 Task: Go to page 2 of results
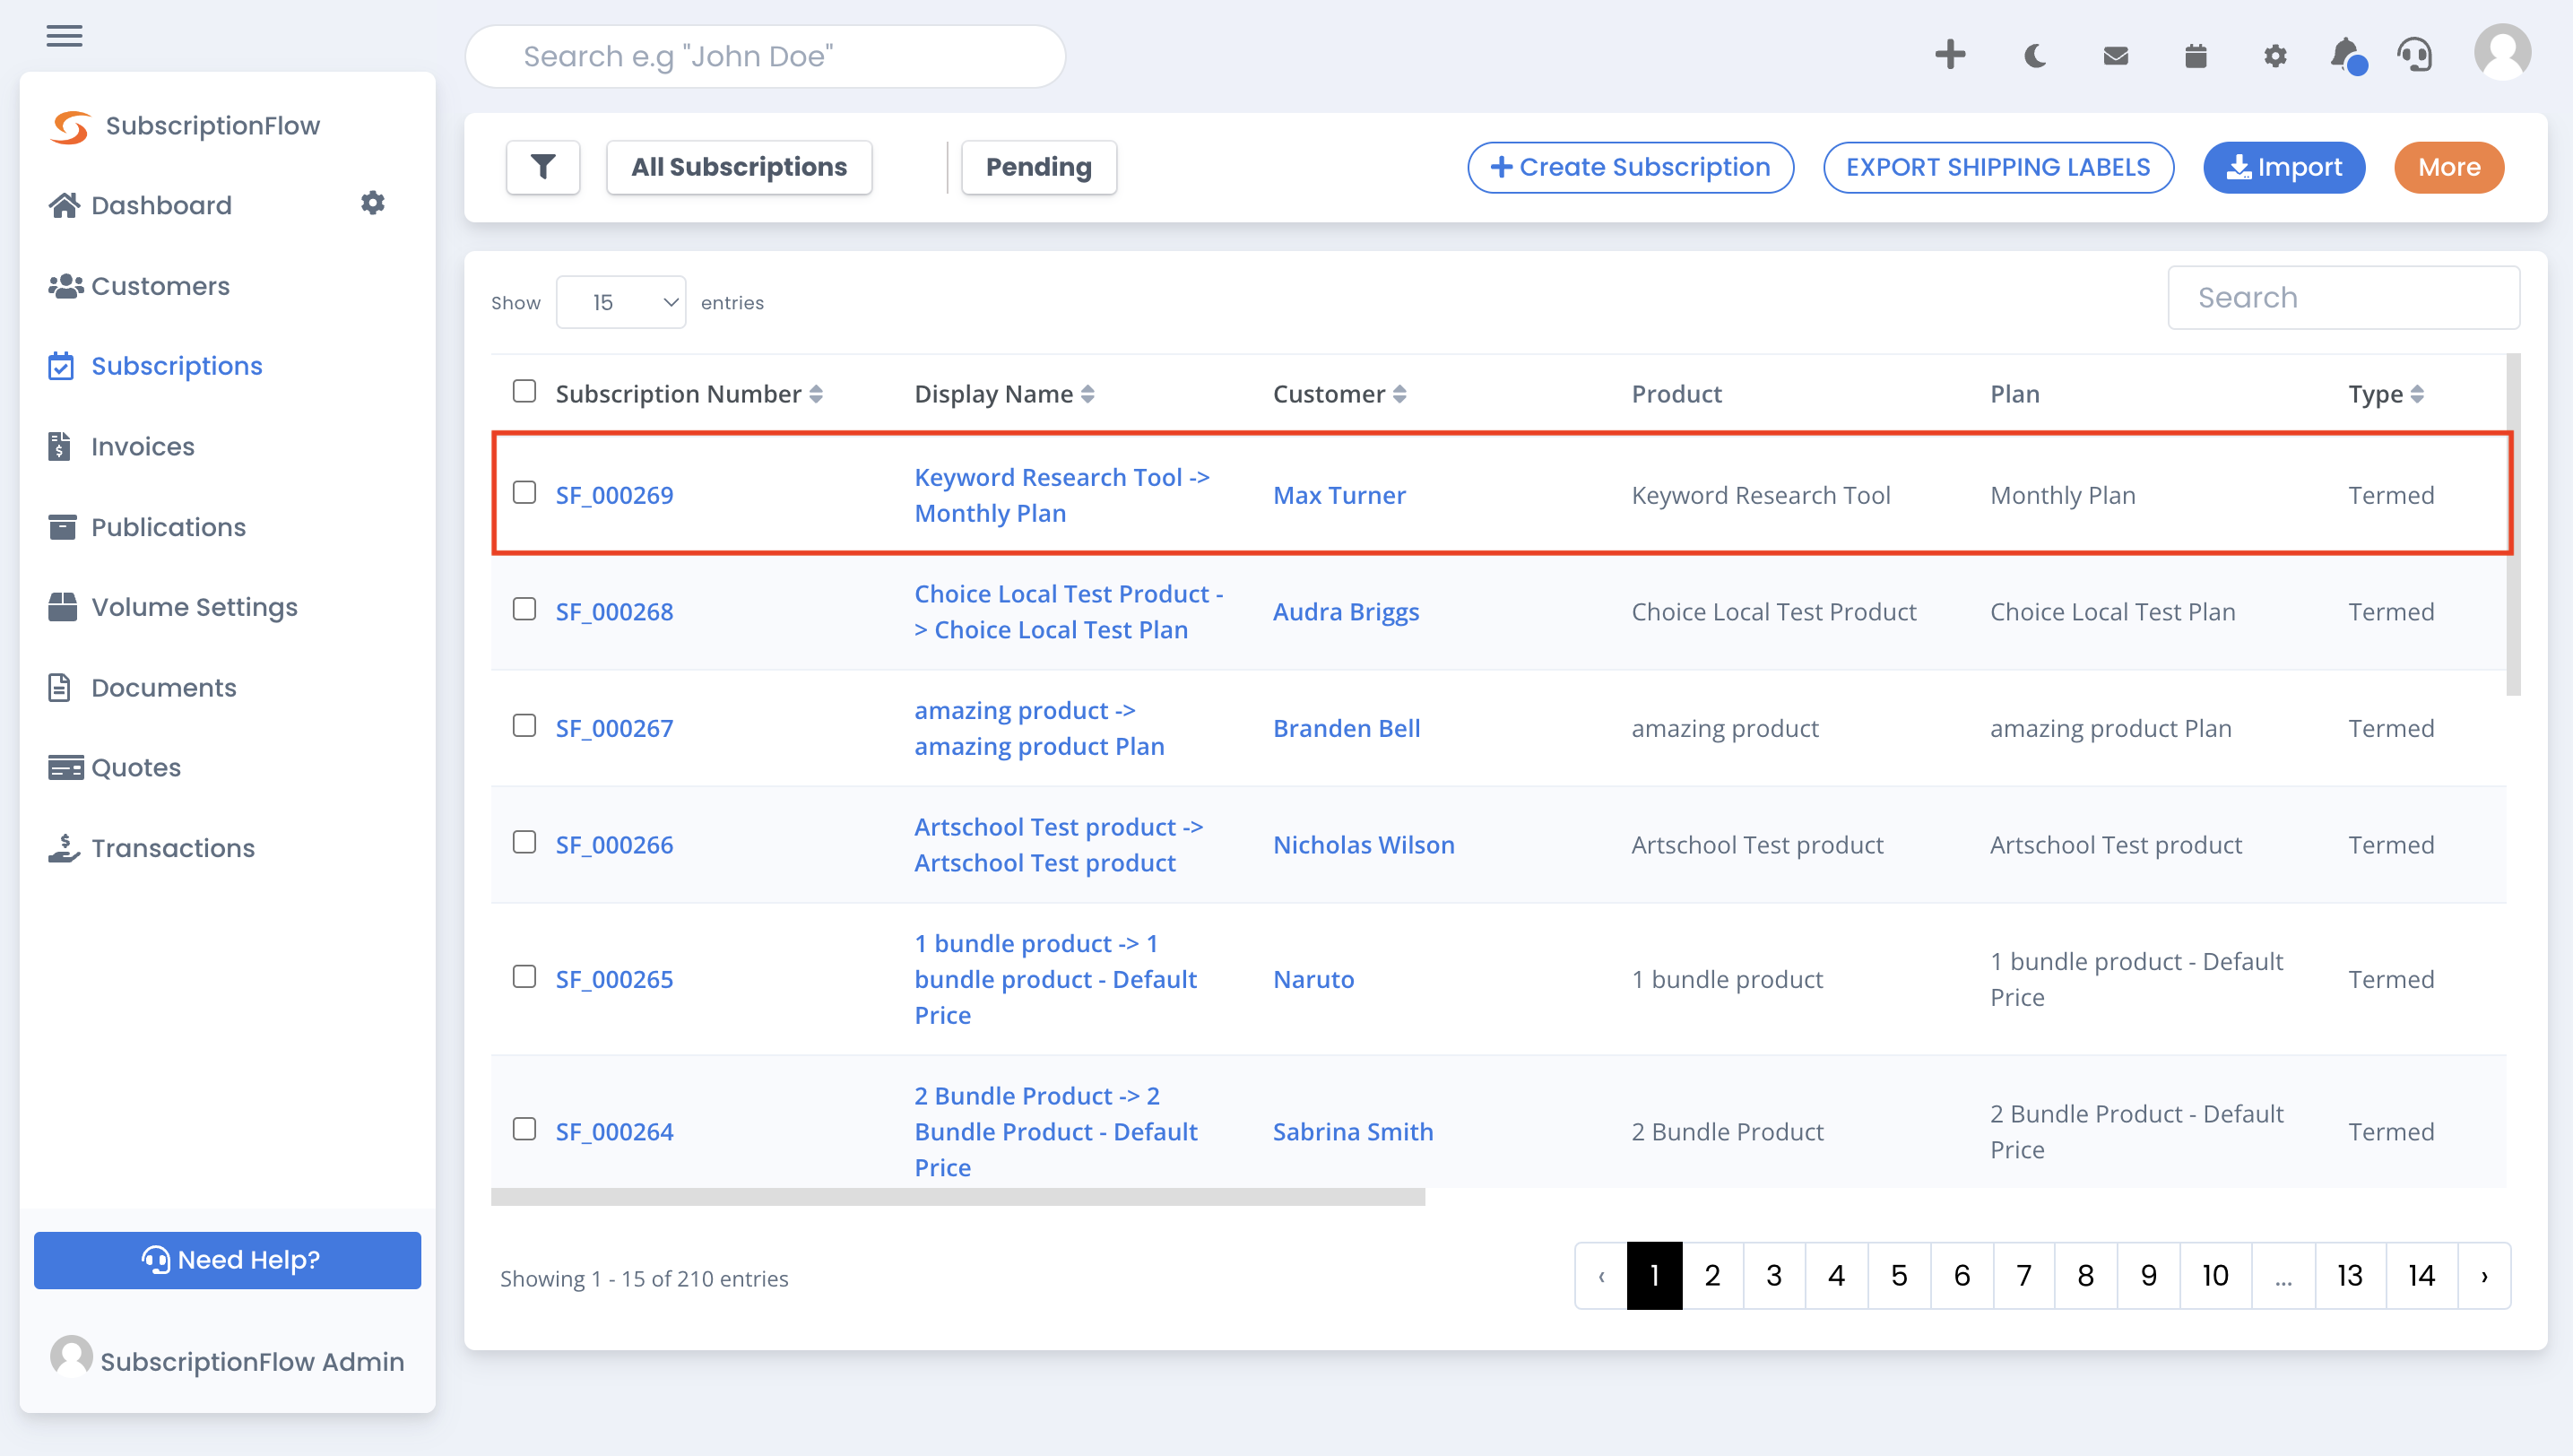click(x=1712, y=1275)
